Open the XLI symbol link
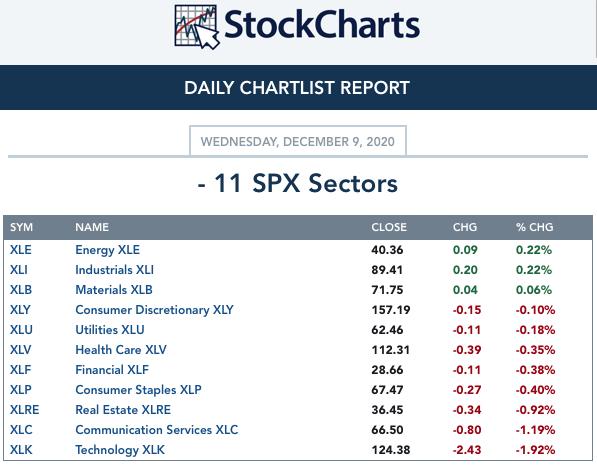Screen dimensions: 597x465 (19, 270)
